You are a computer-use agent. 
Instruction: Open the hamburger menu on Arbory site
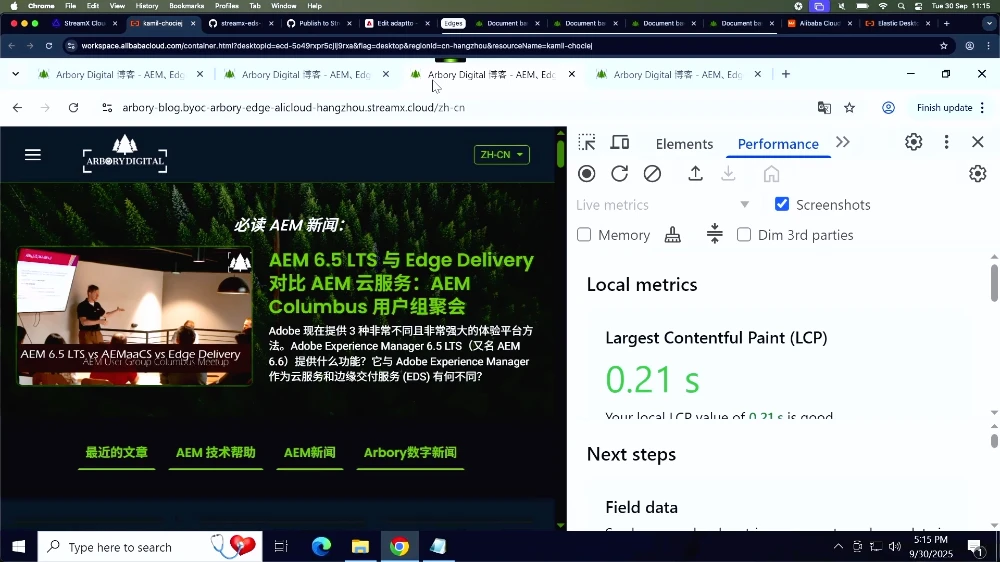point(33,155)
